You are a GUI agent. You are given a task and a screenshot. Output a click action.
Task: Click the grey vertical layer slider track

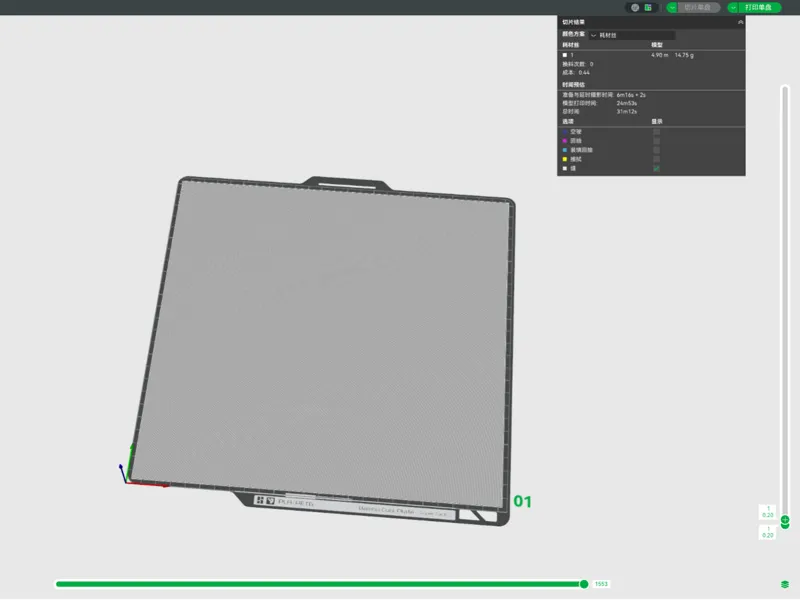click(x=785, y=301)
